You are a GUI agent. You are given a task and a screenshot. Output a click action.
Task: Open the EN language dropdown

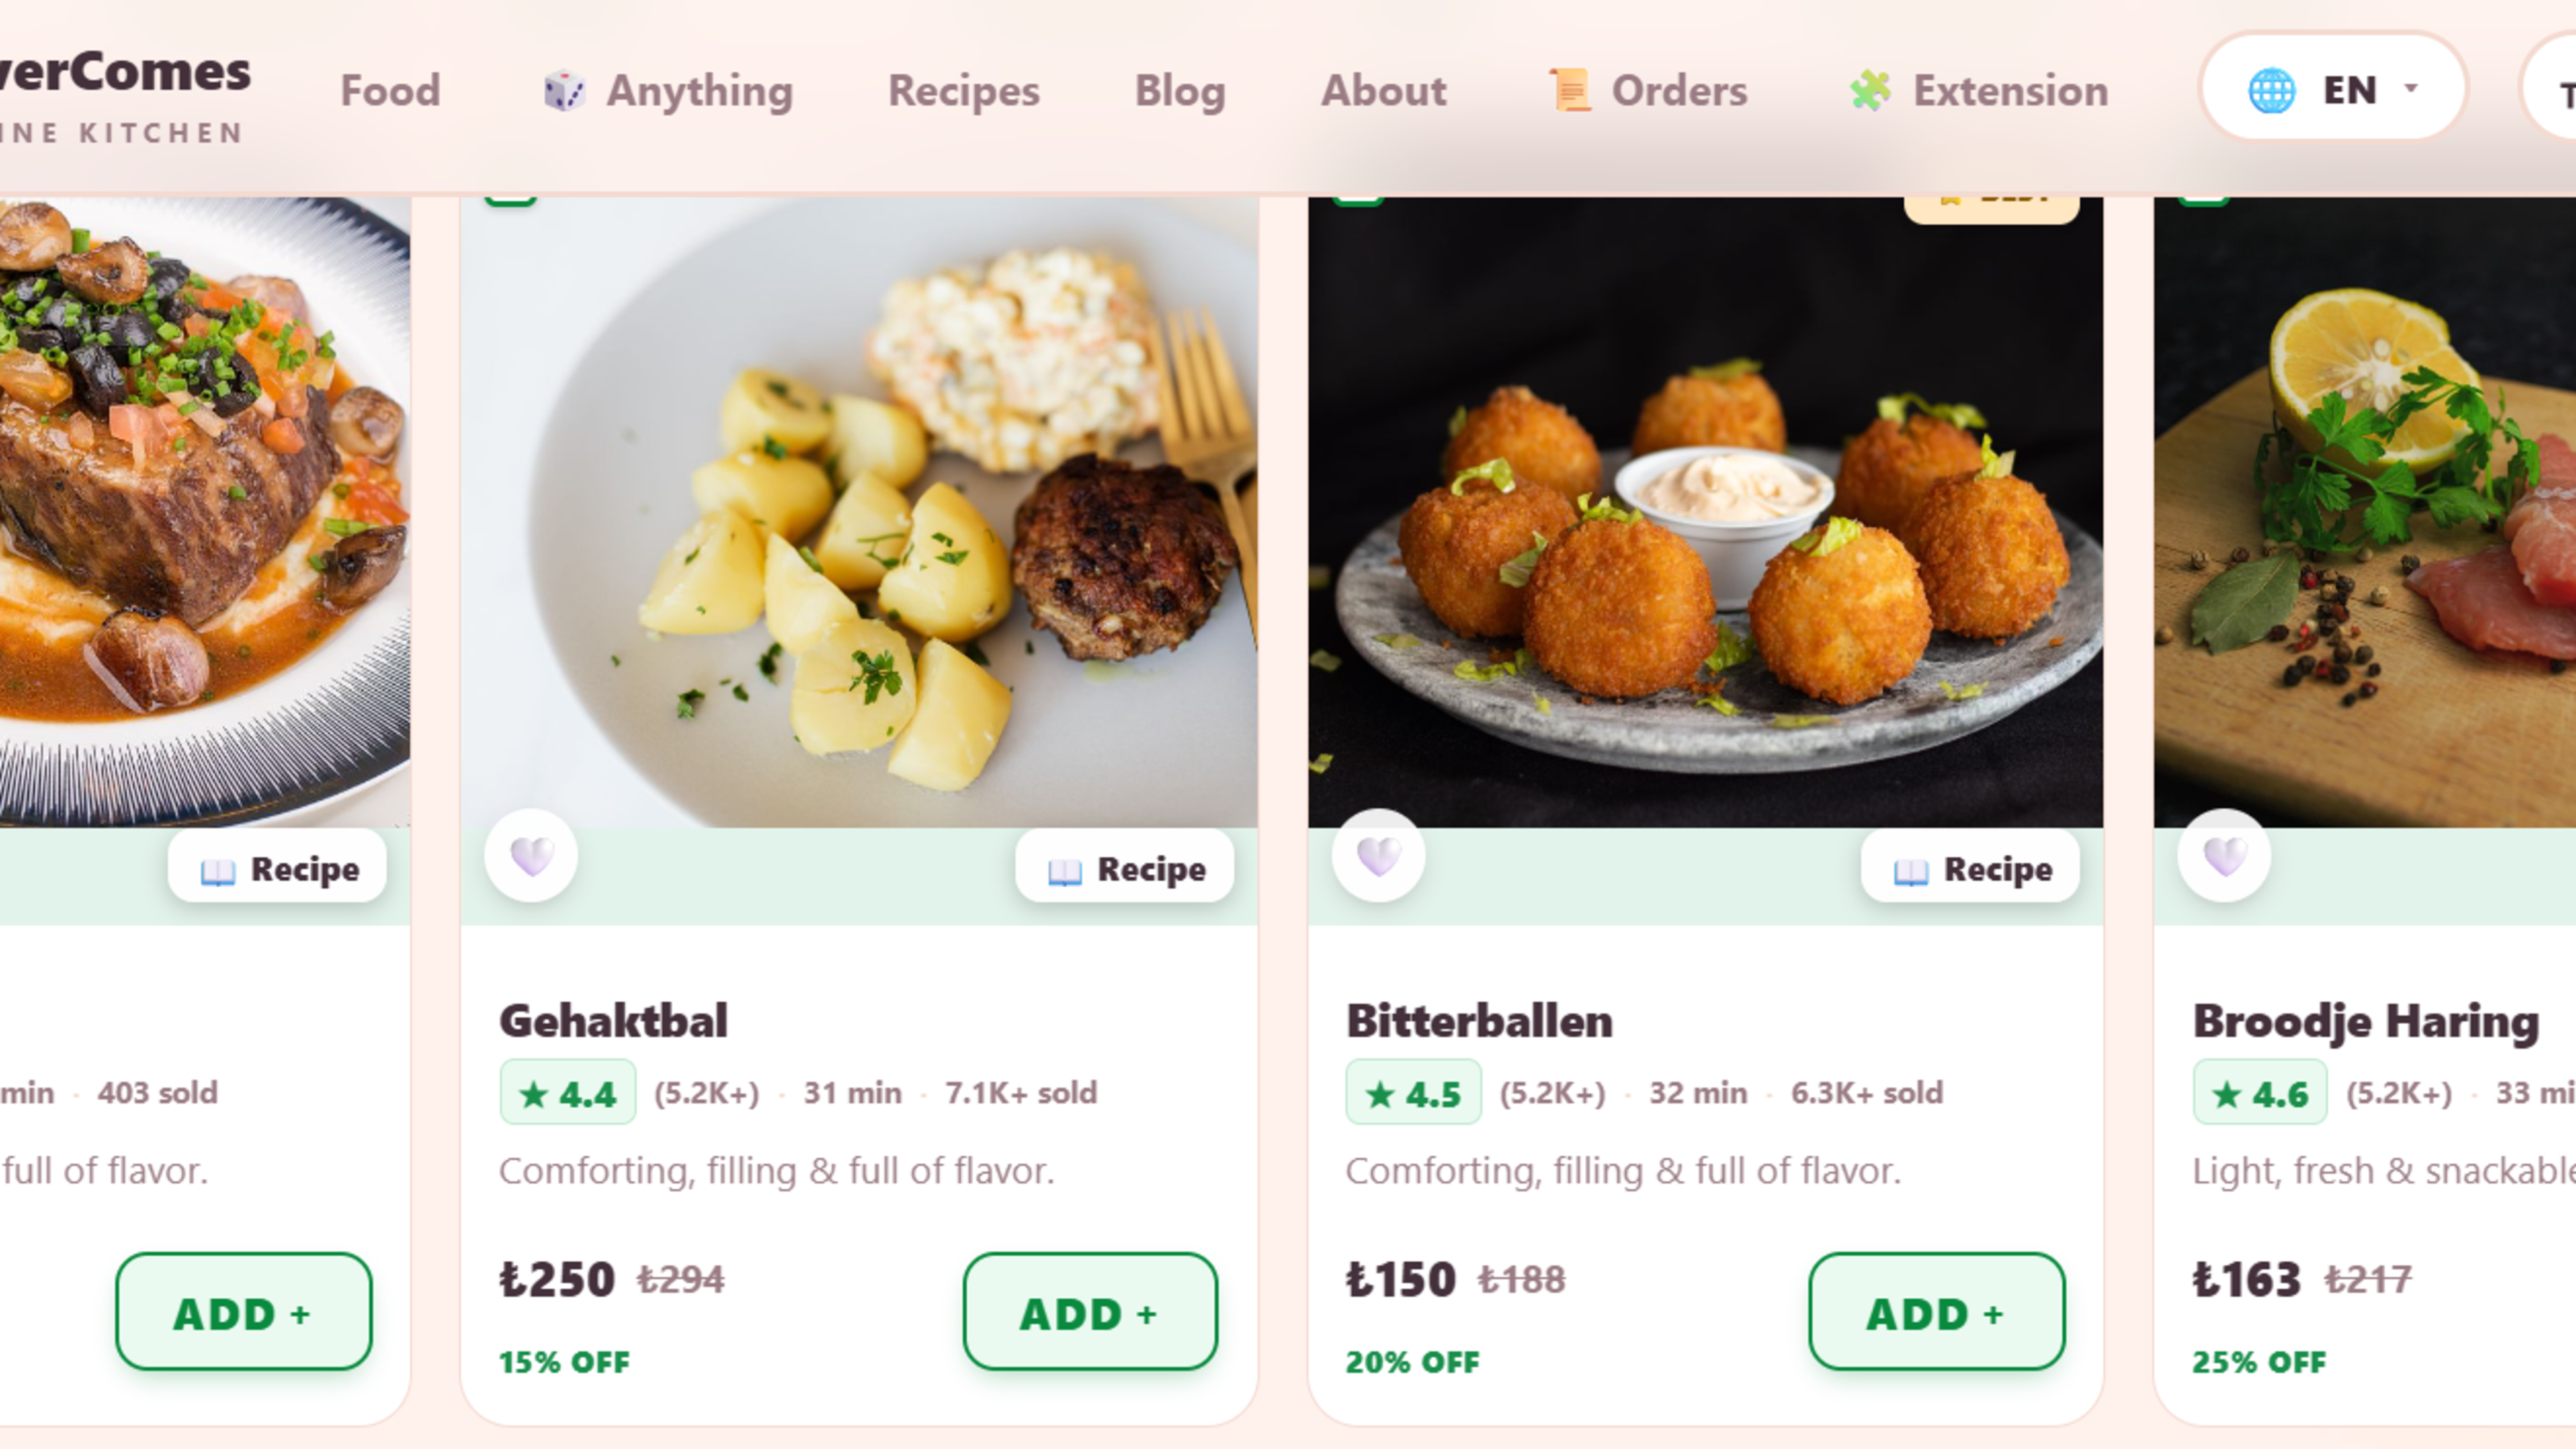(x=2332, y=90)
